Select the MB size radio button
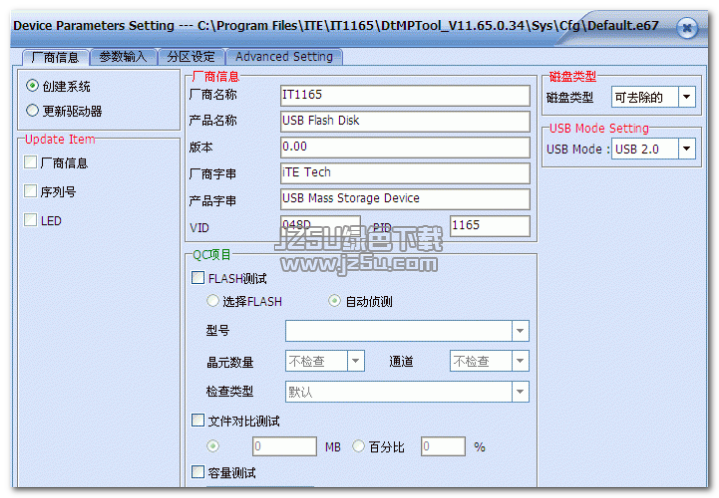719x498 pixels. point(213,446)
